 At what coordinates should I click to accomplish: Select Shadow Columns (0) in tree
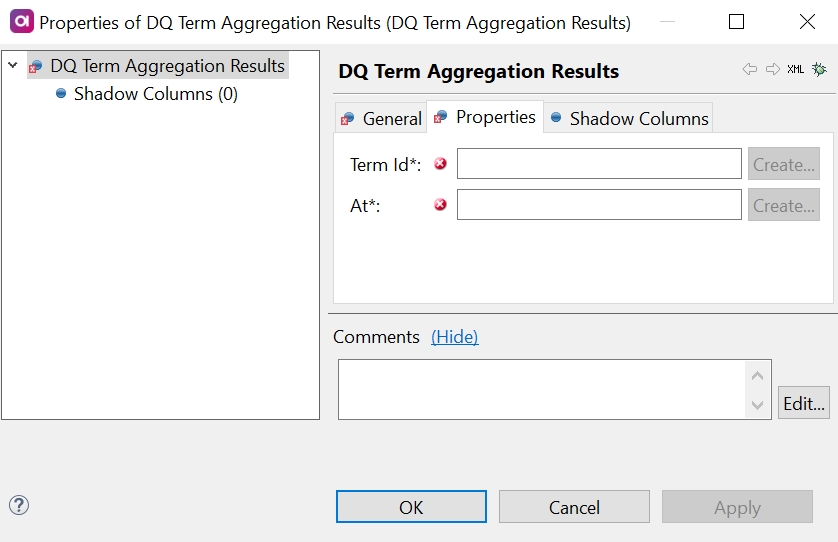[x=155, y=94]
